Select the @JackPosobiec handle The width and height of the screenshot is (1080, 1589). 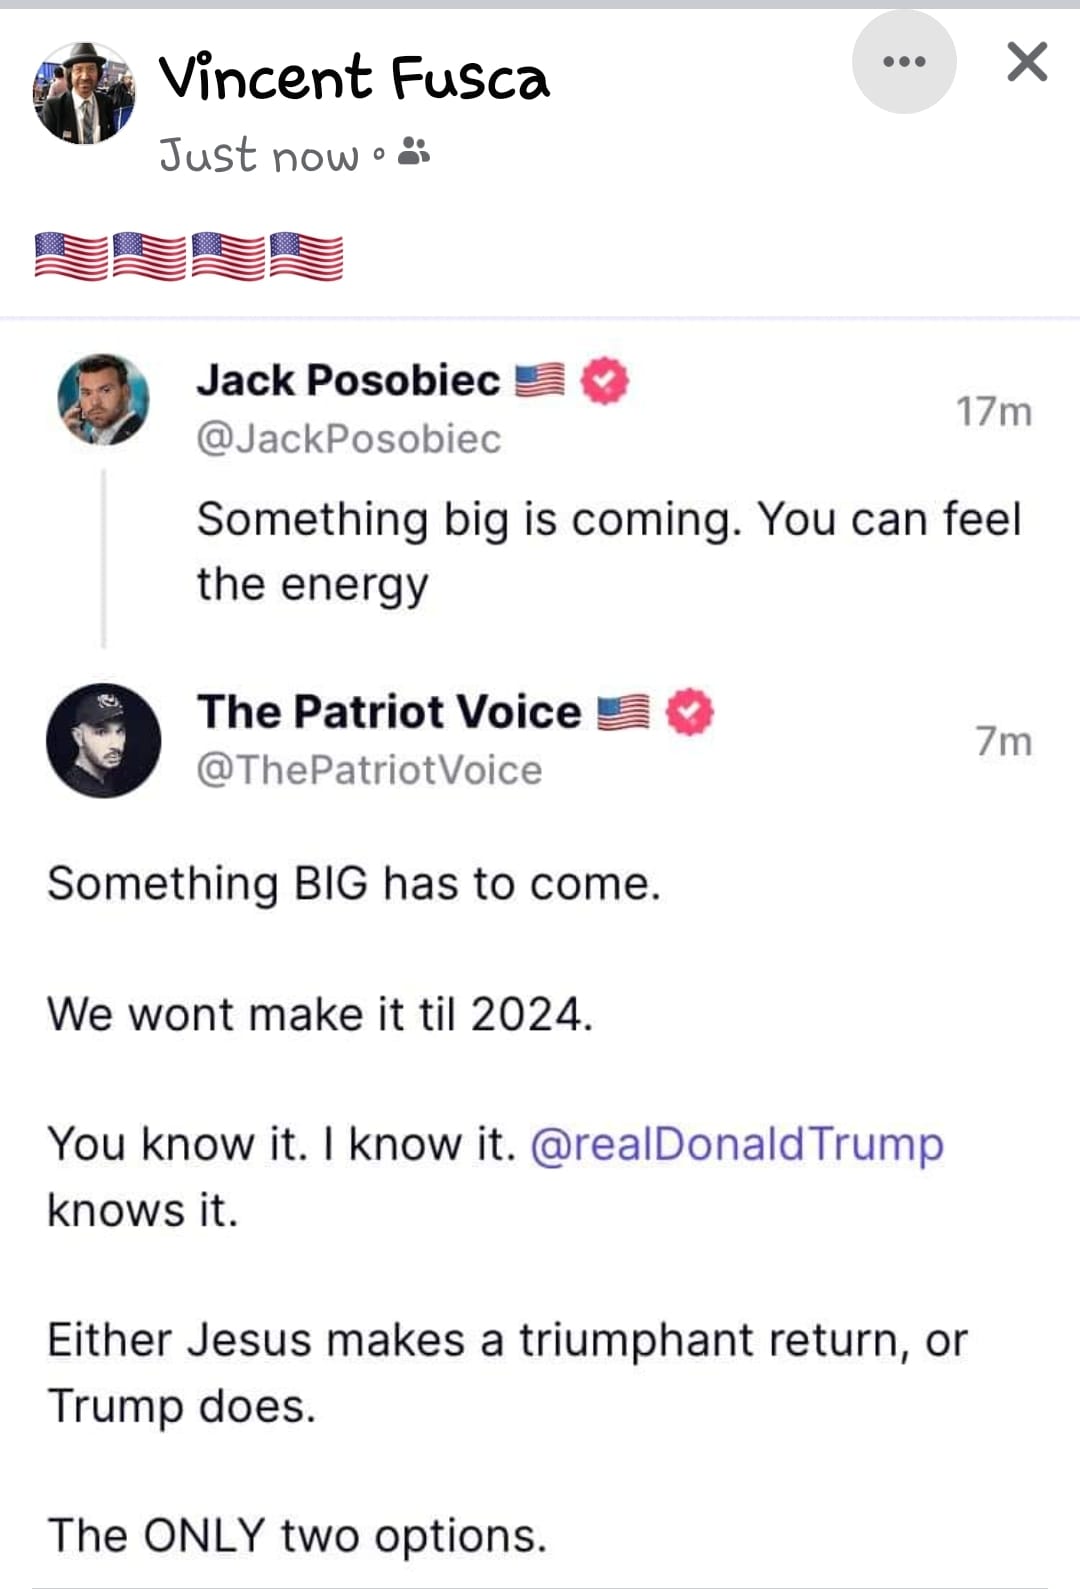point(349,439)
